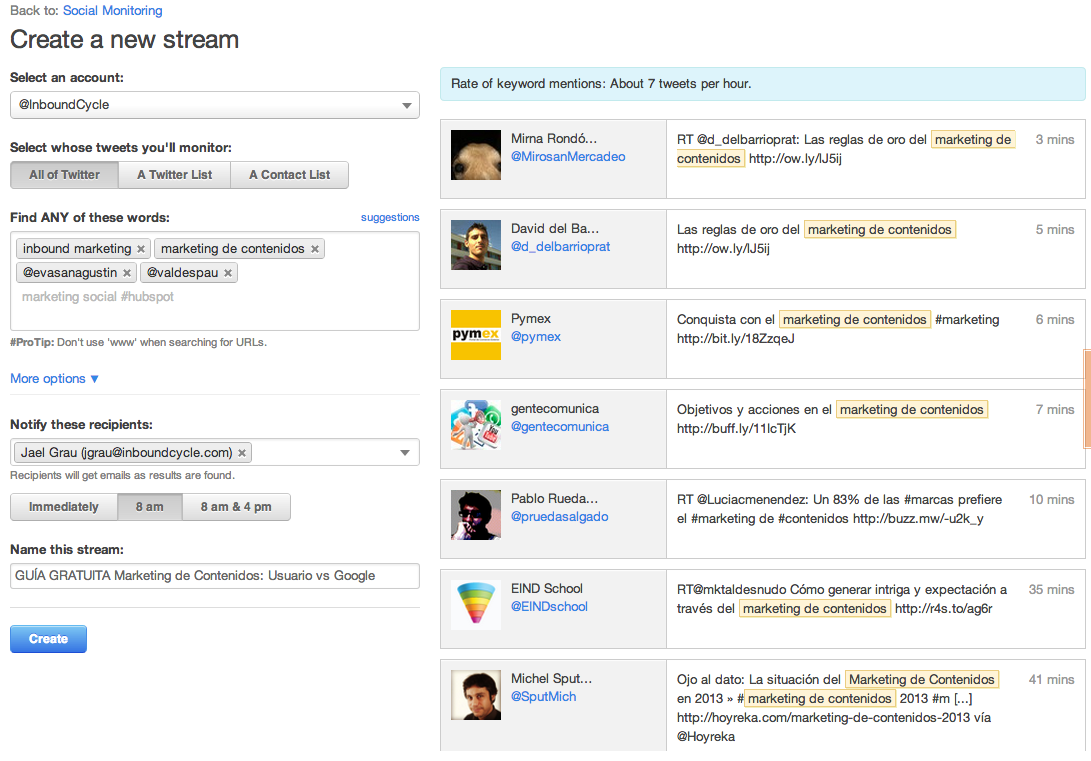This screenshot has height=761, width=1091.
Task: Click the 'EIND School' display name
Action: coord(547,588)
